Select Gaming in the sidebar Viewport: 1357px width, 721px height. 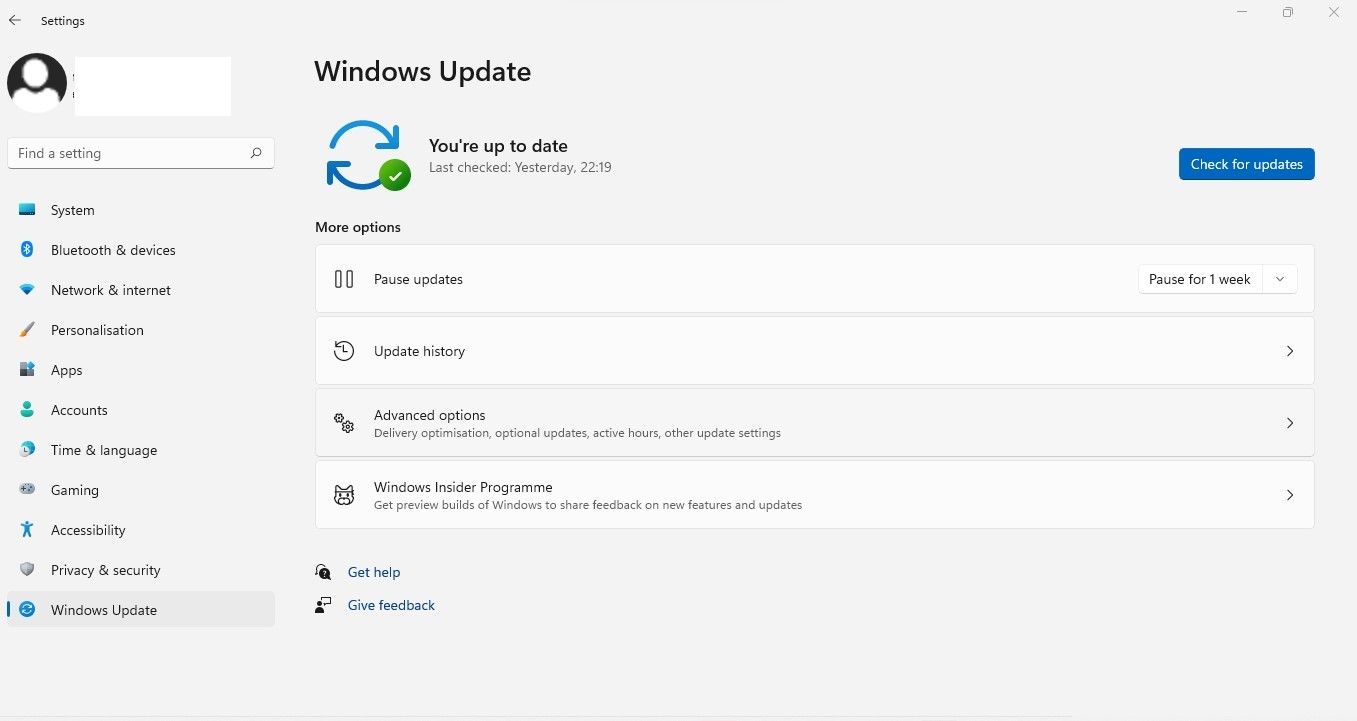point(141,490)
